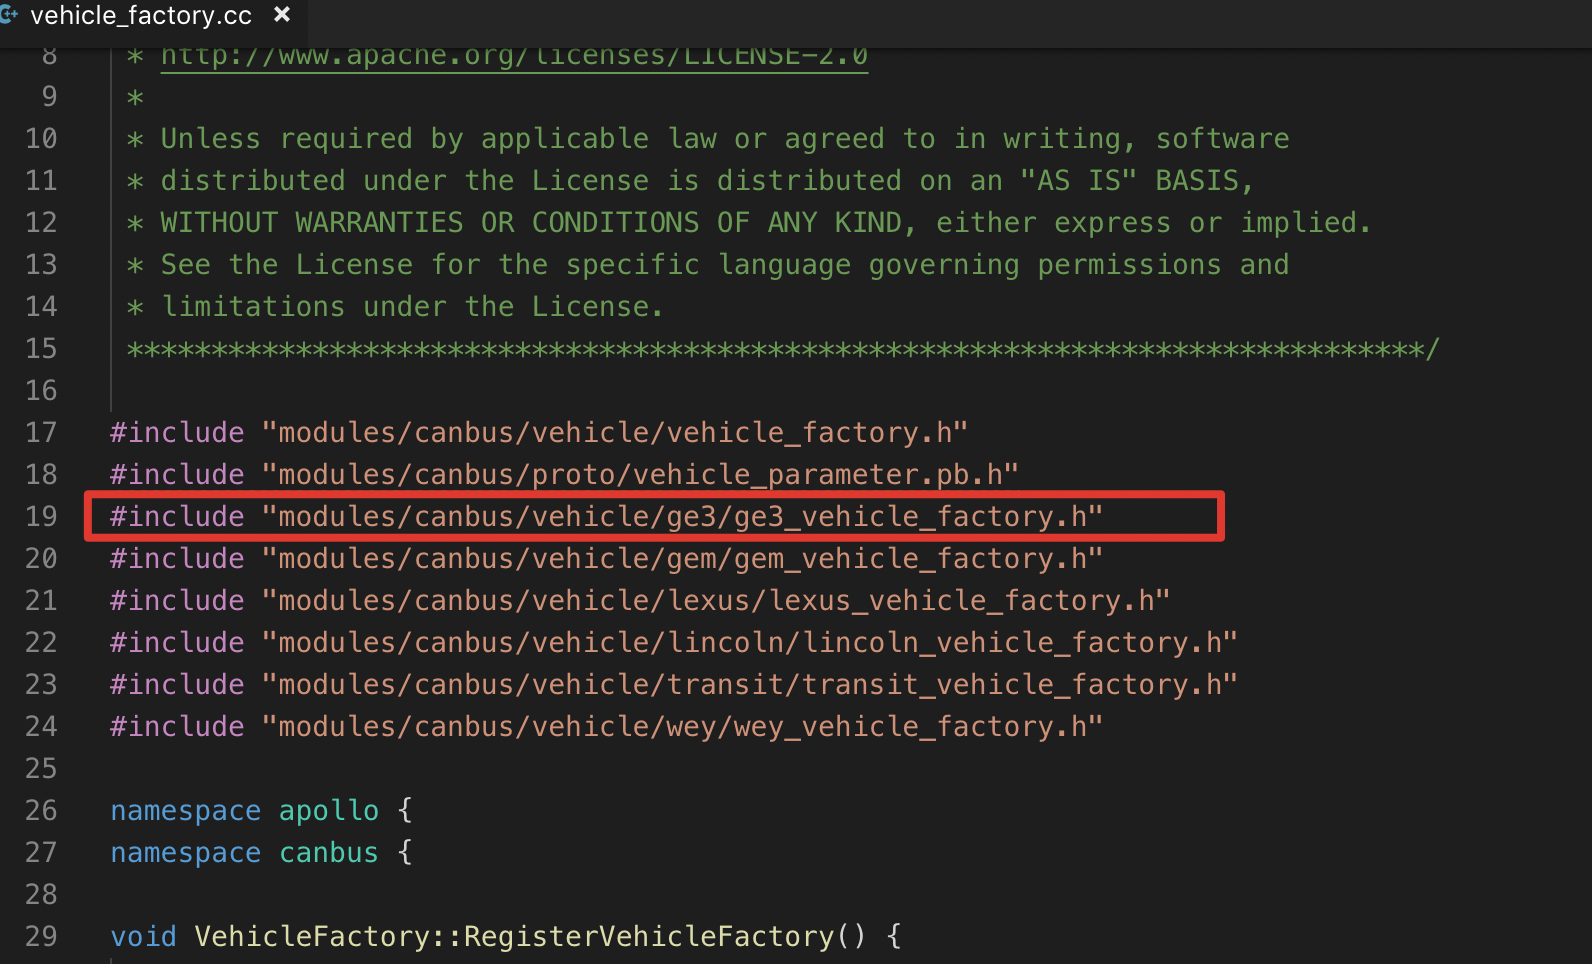Click the void keyword on line 29
Viewport: 1592px width, 964px height.
pyautogui.click(x=143, y=937)
